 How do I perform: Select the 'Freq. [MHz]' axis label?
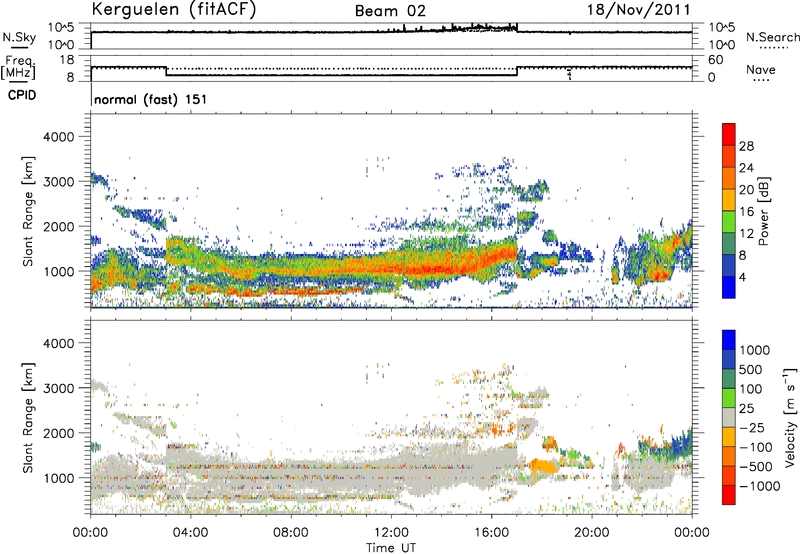[x=18, y=68]
